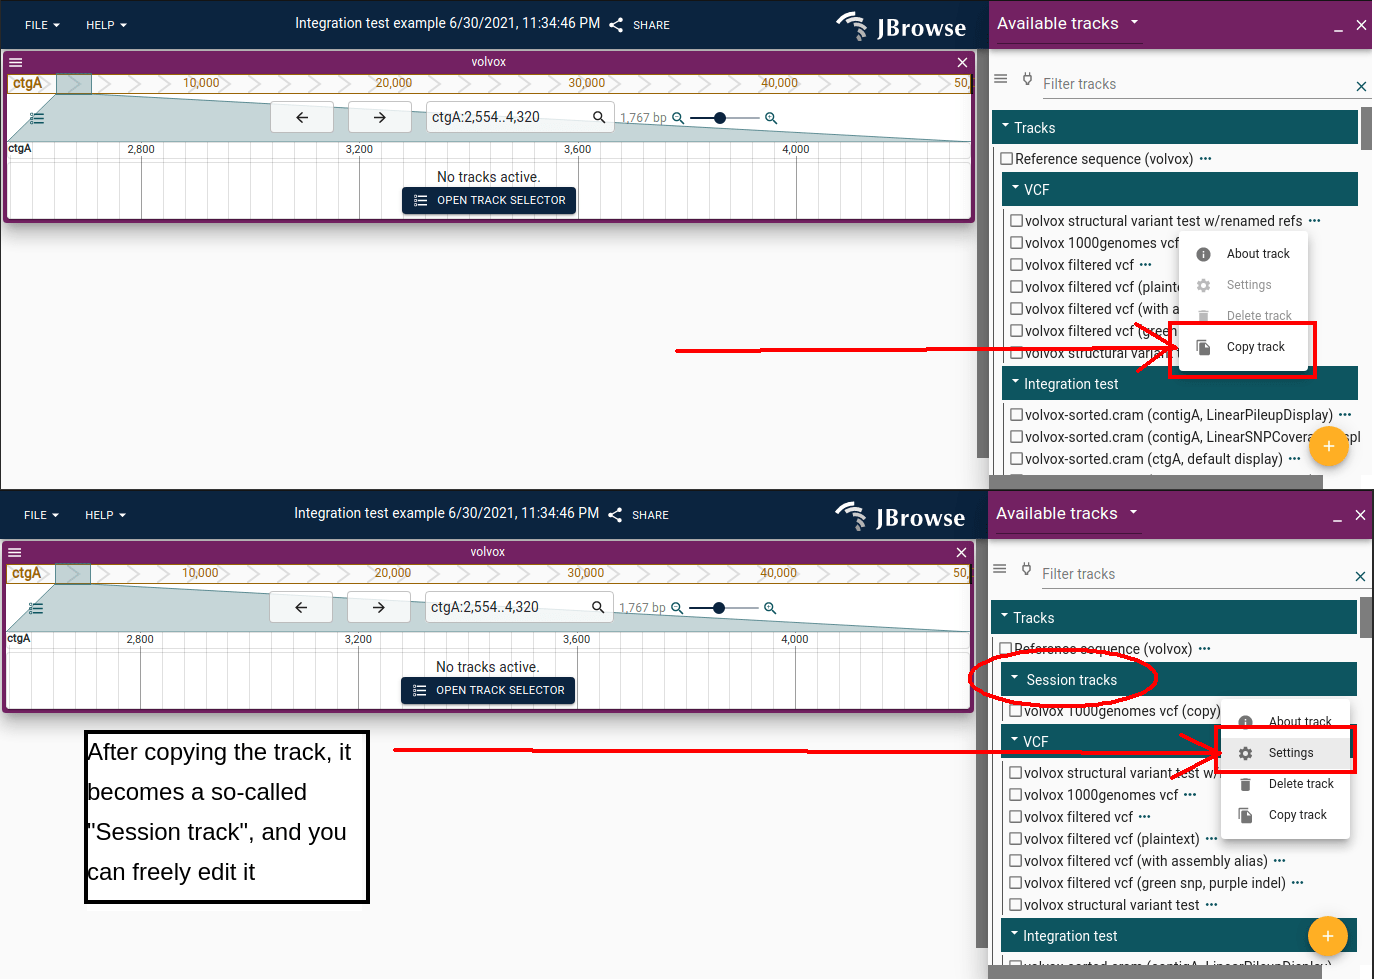This screenshot has width=1374, height=979.
Task: Check volvox 1000genomes vcf in top panel
Action: [x=1016, y=243]
